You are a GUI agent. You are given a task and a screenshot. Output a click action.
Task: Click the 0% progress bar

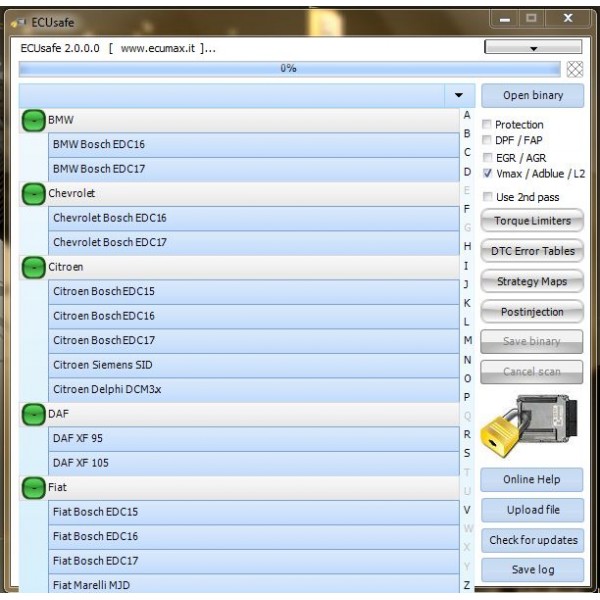290,69
